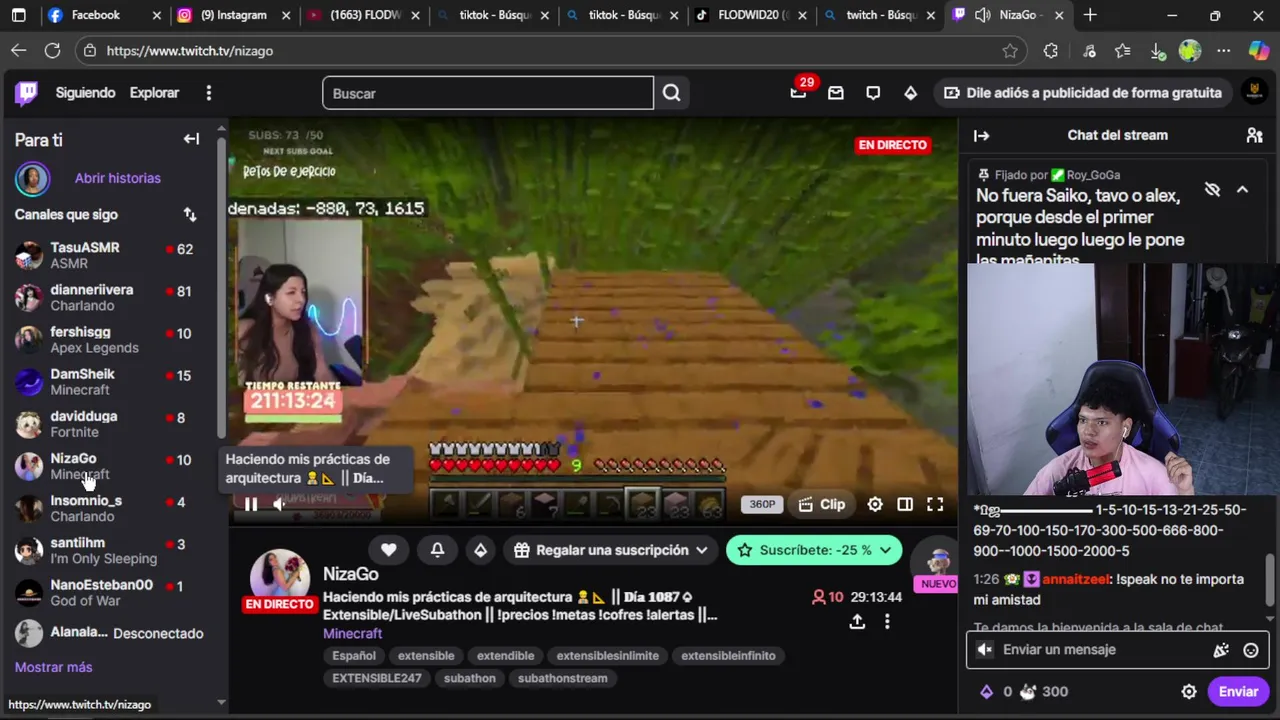Click the 360P quality badge
This screenshot has height=720, width=1280.
tap(762, 504)
